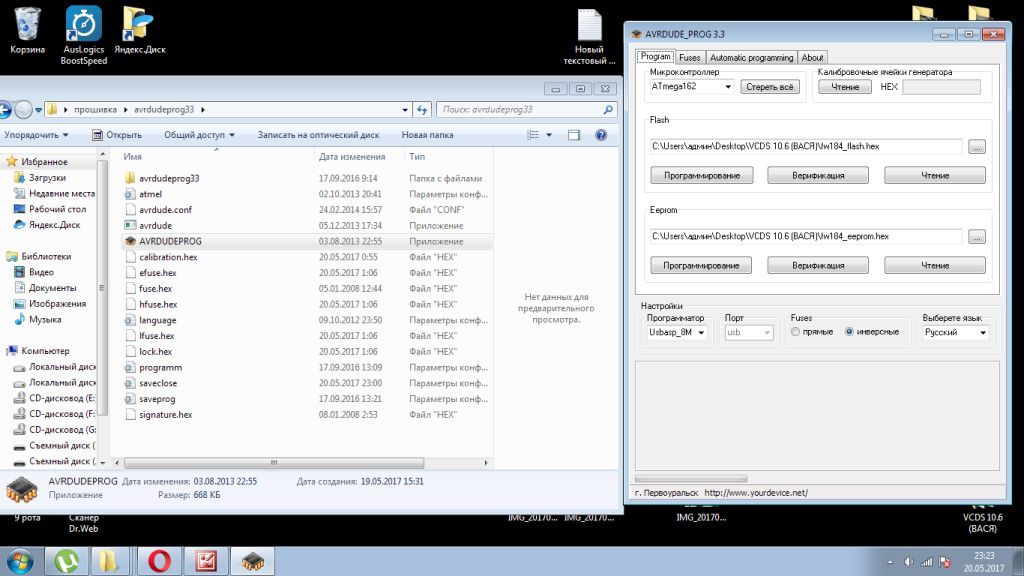Open the address bar history dropdown
1024x576 pixels.
(x=406, y=110)
